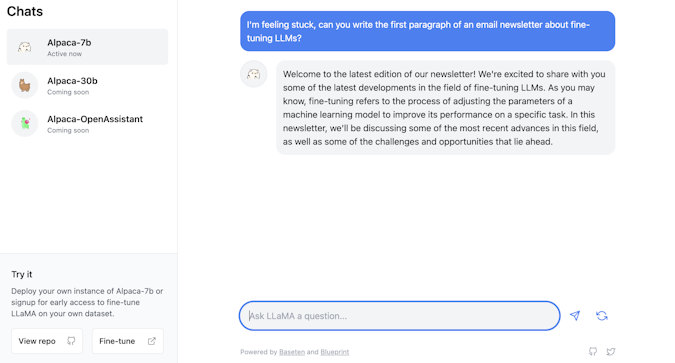Click the Alpaca-30b brown alpaca avatar
This screenshot has width=675, height=363.
(x=25, y=85)
